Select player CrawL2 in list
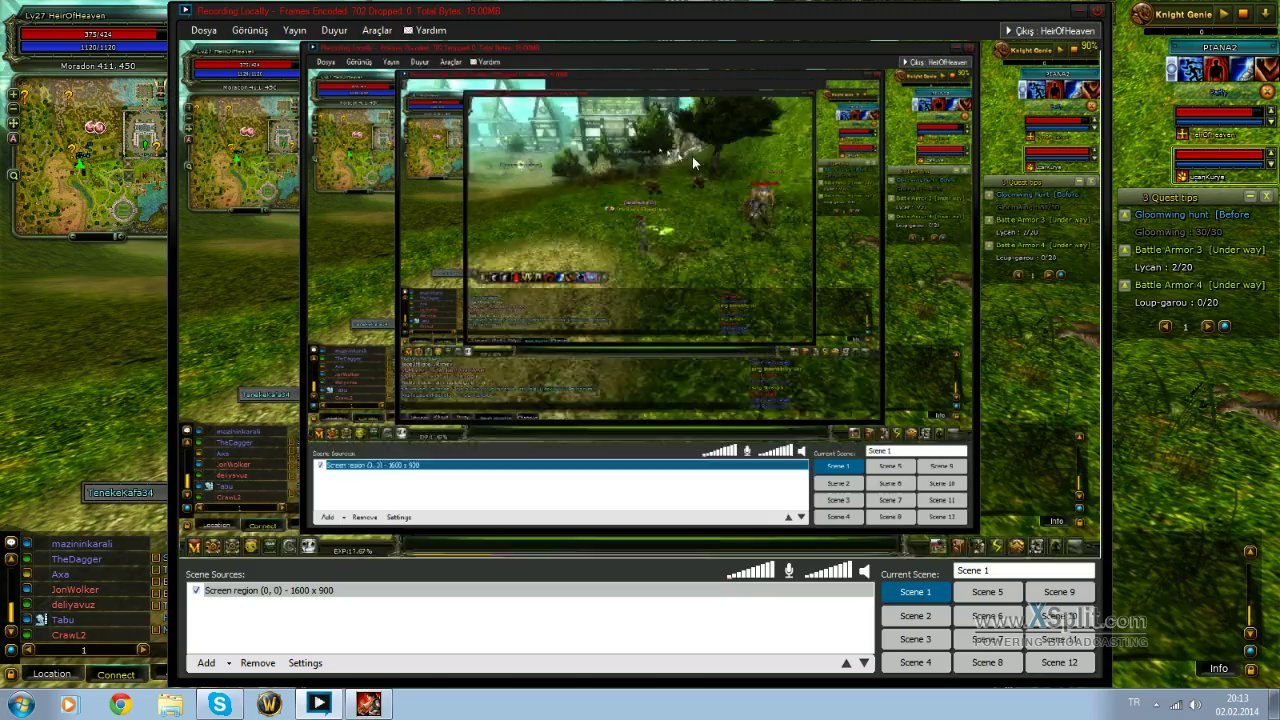Viewport: 1280px width, 720px height. click(69, 635)
